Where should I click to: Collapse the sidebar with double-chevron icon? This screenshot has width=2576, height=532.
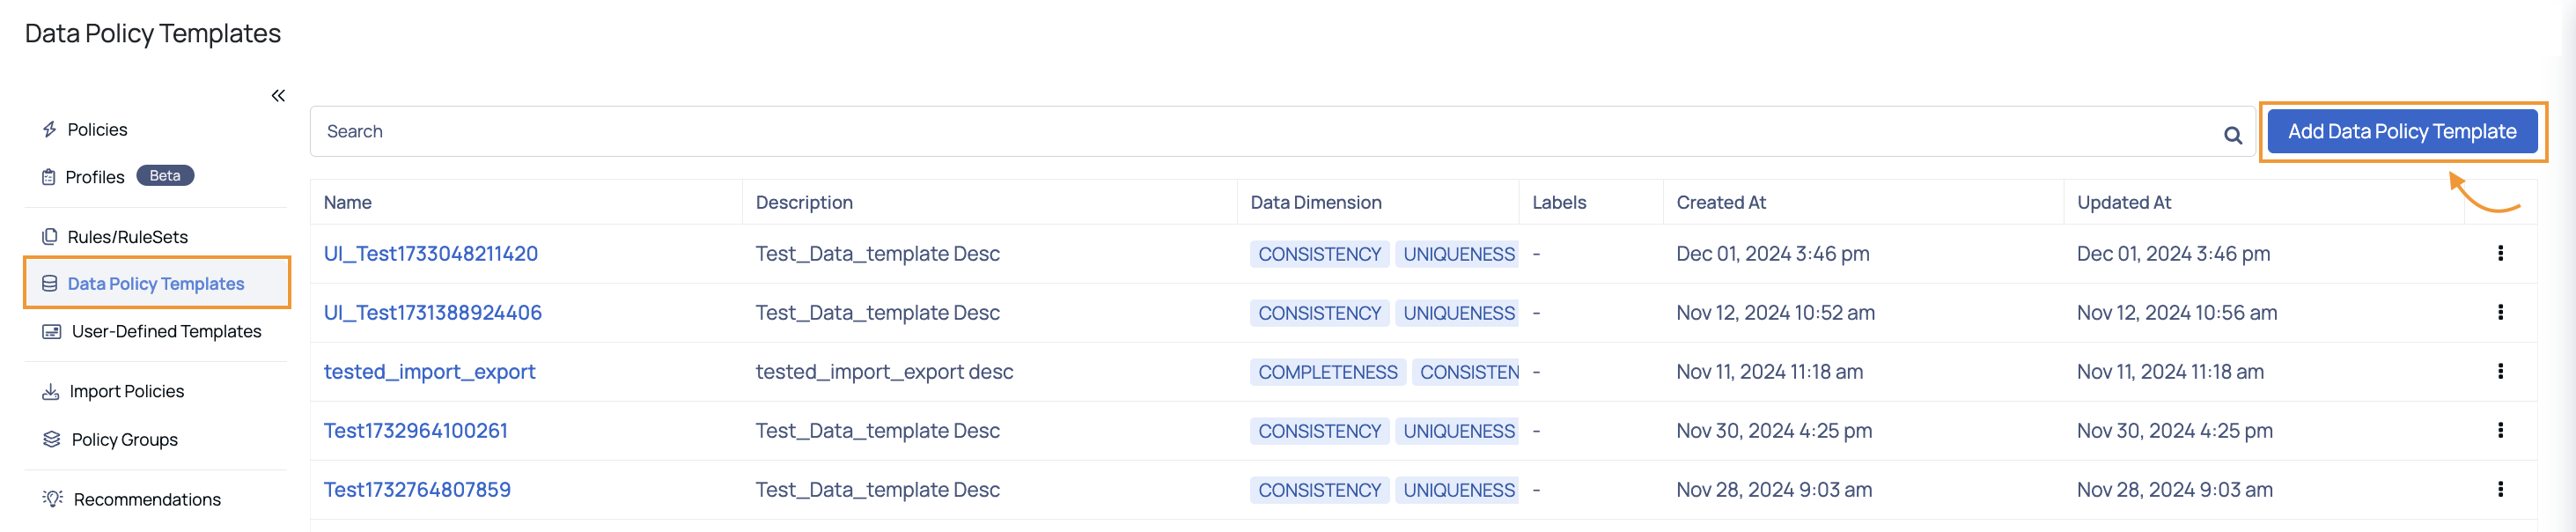point(278,95)
